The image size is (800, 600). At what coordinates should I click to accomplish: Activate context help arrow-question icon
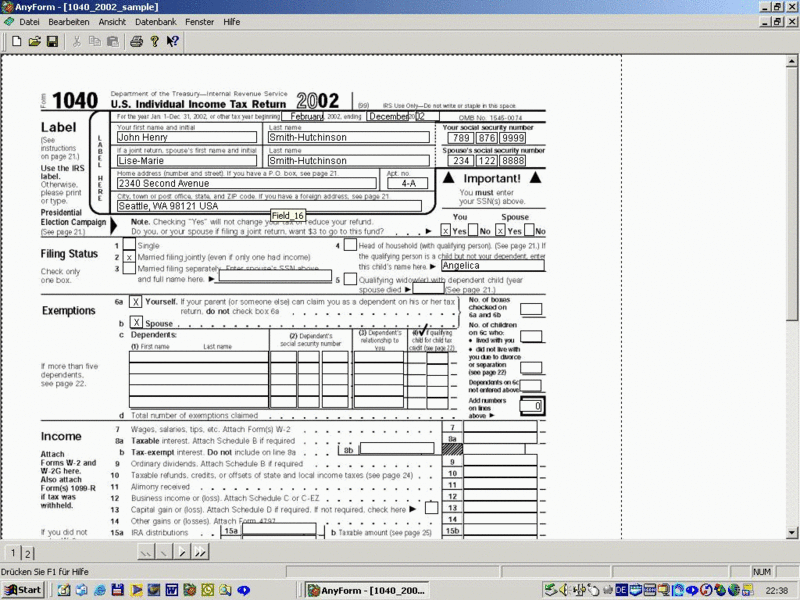(172, 41)
